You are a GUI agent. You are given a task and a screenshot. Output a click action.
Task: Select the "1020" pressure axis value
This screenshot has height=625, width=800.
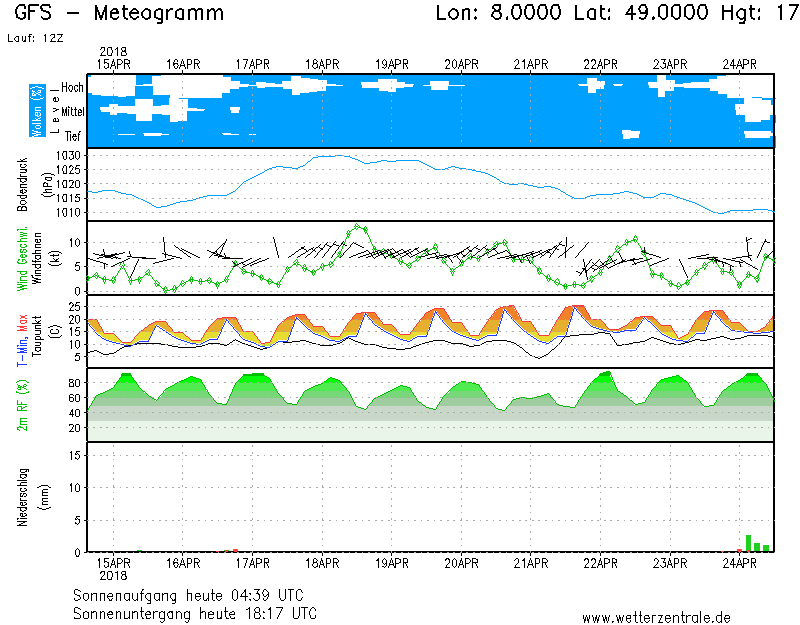(68, 184)
